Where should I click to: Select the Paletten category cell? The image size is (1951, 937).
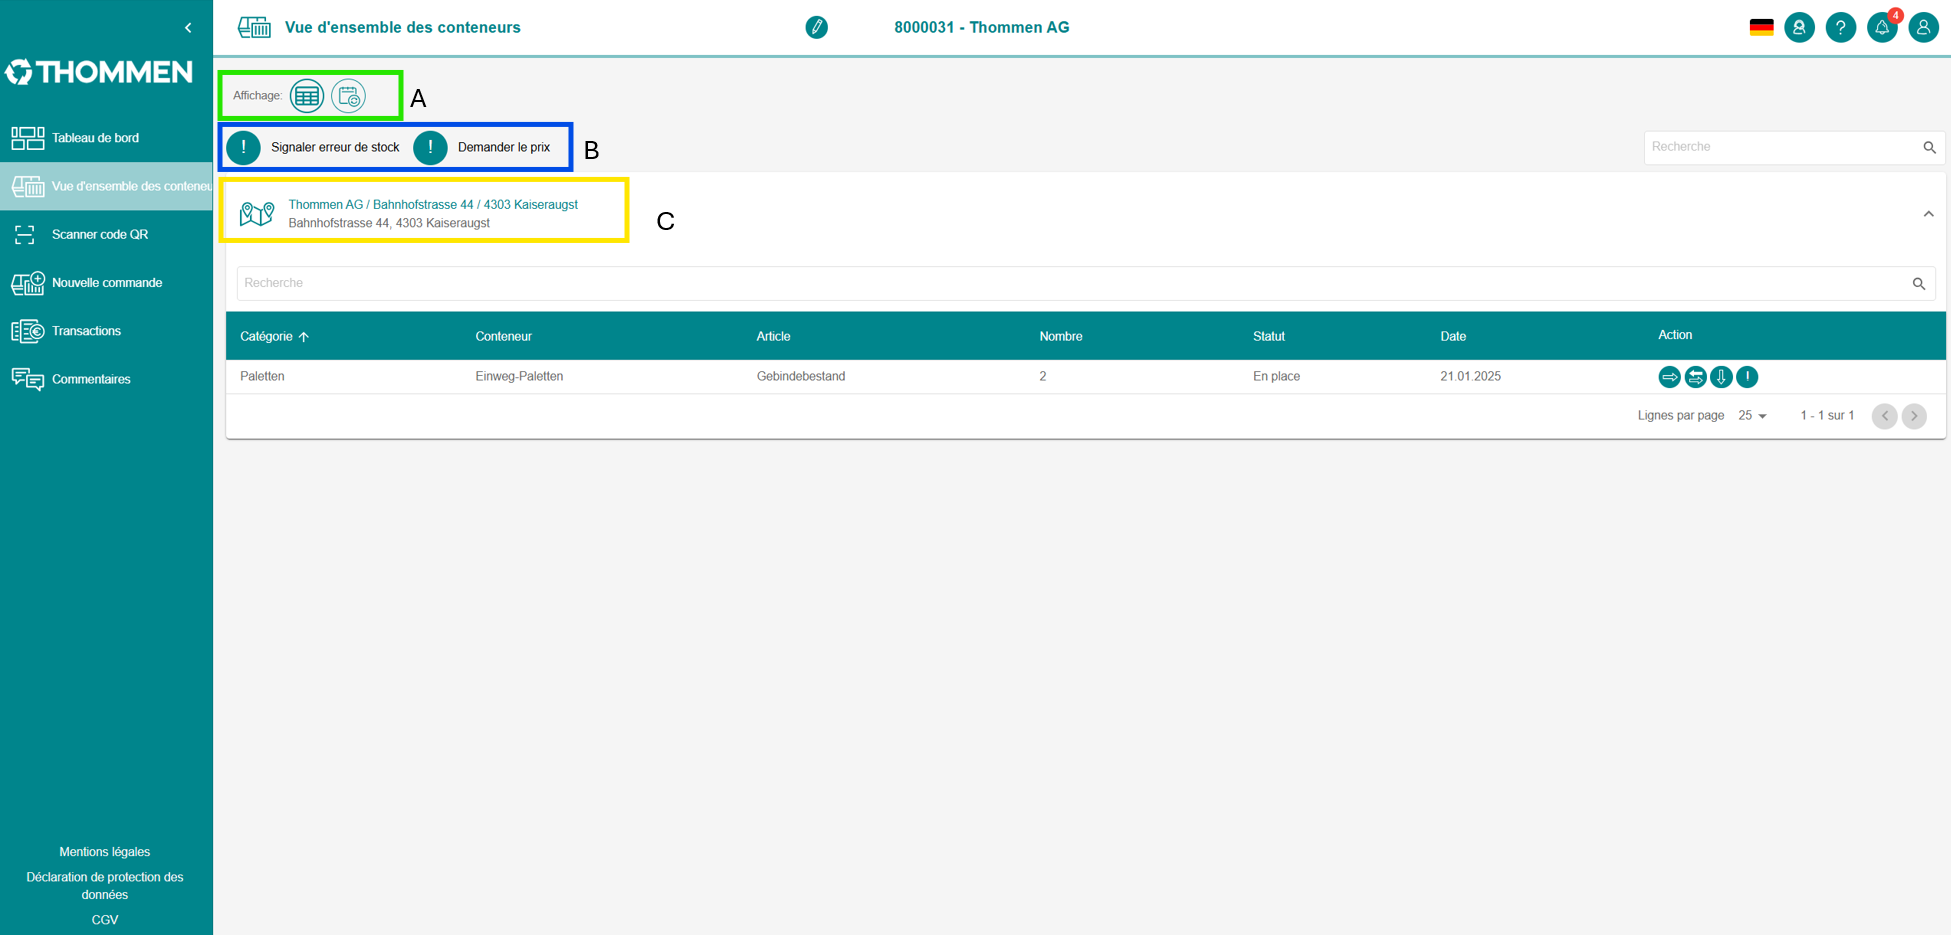click(262, 377)
